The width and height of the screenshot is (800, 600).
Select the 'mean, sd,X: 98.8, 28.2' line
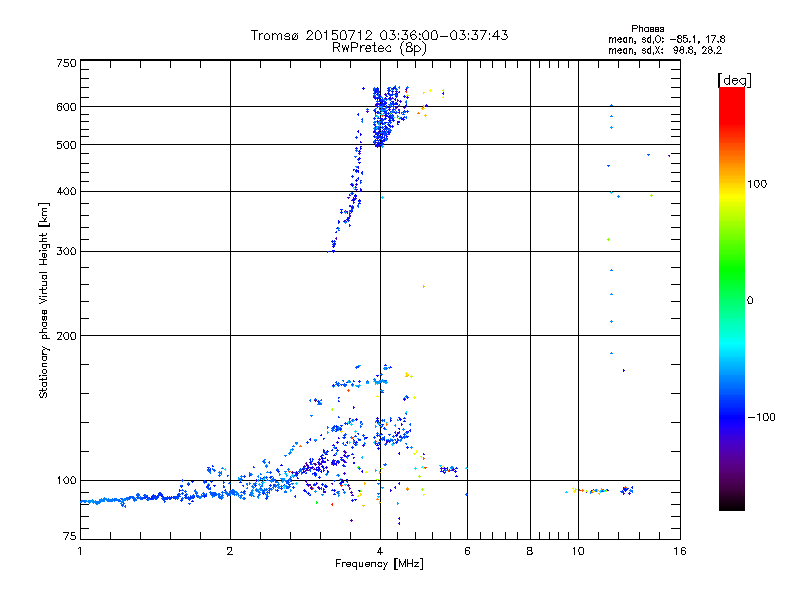click(665, 50)
